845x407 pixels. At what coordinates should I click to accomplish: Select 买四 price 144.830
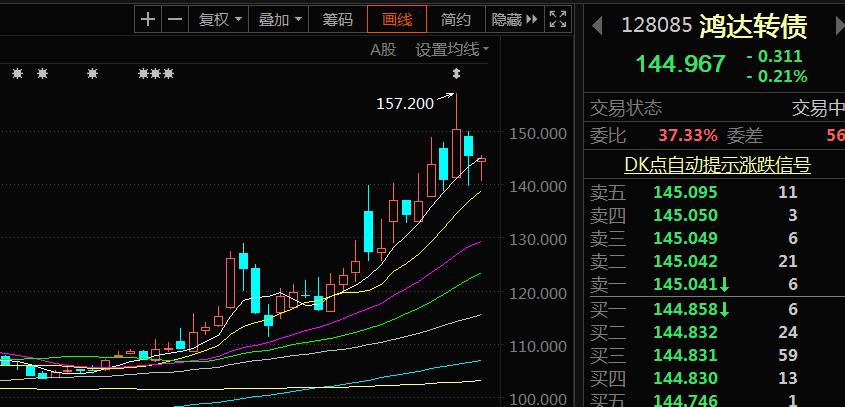685,378
